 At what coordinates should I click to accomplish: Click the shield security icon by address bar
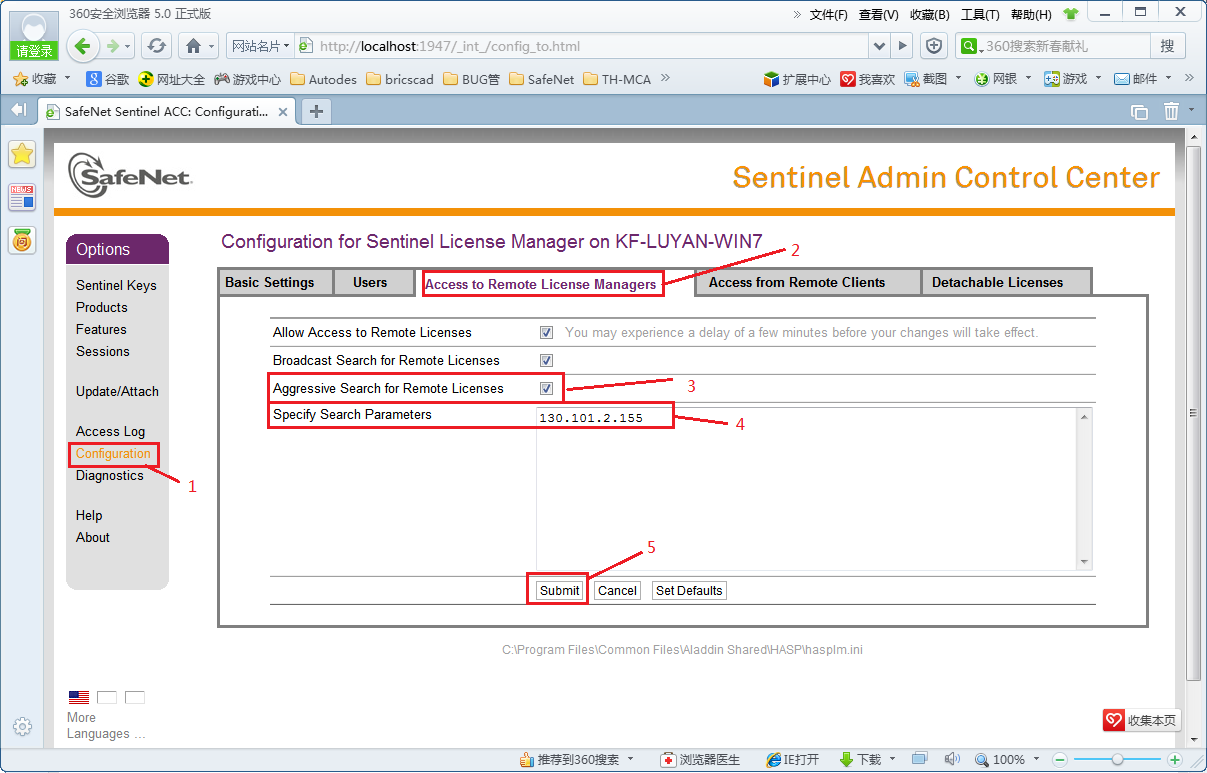click(x=934, y=46)
